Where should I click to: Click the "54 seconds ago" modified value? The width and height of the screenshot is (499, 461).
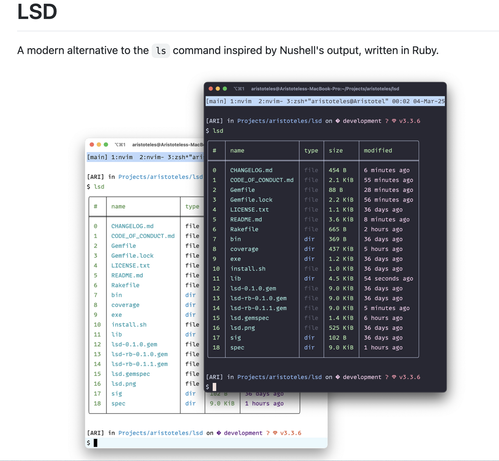click(388, 279)
